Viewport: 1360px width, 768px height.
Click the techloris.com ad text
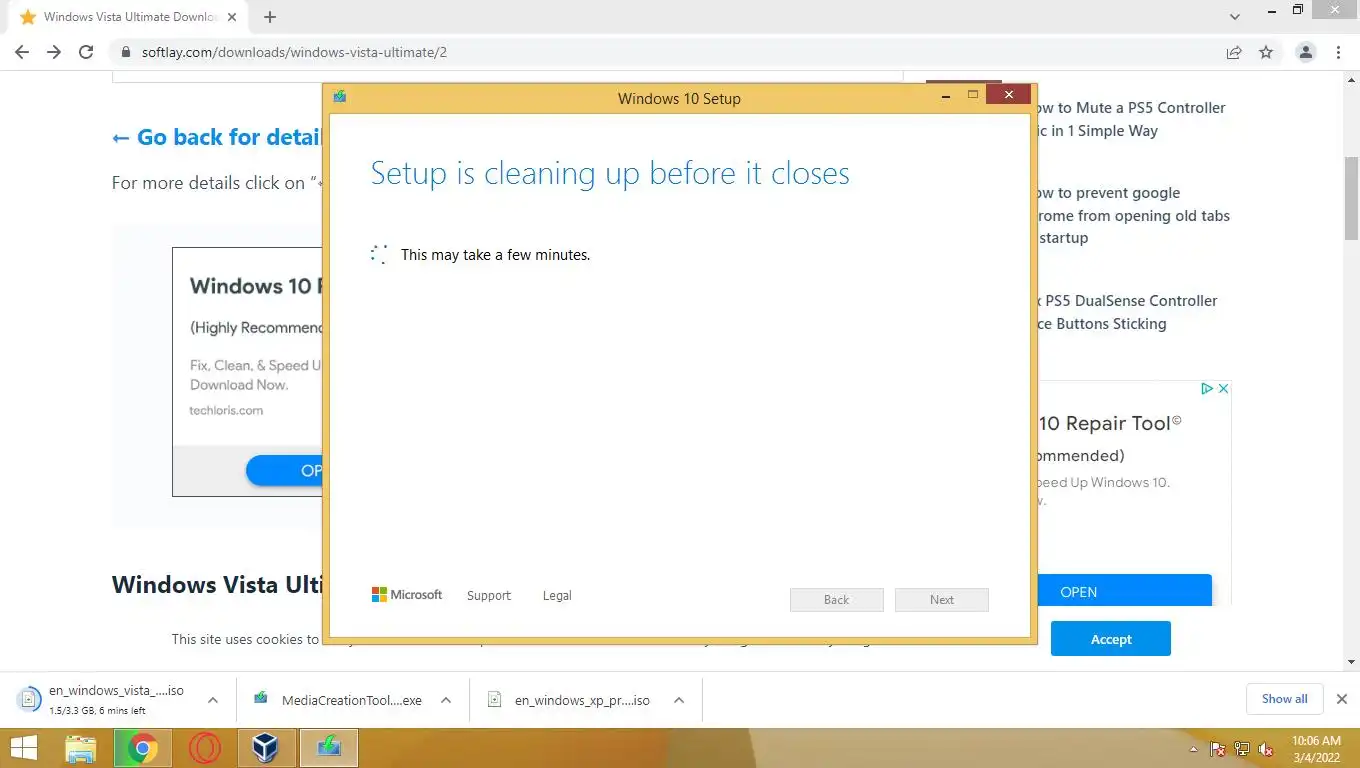pyautogui.click(x=226, y=410)
